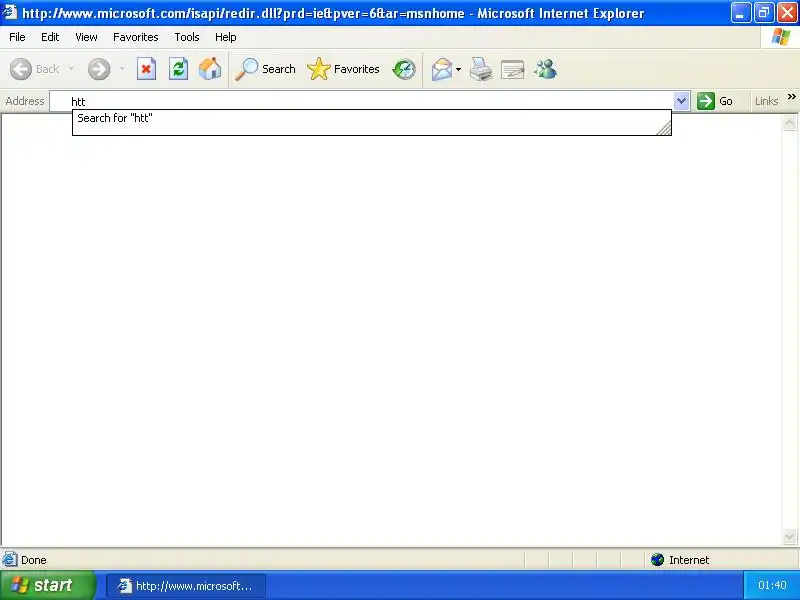This screenshot has height=600, width=800.
Task: Open the Home page house icon
Action: pos(210,69)
